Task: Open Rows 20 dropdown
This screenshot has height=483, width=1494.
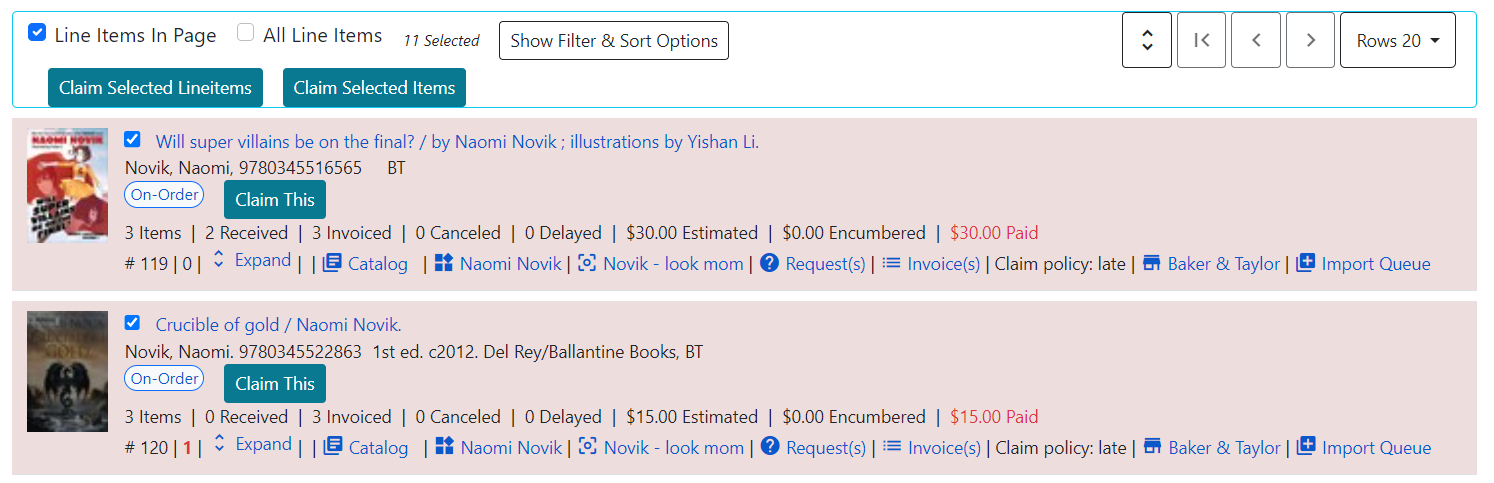Action: coord(1397,40)
